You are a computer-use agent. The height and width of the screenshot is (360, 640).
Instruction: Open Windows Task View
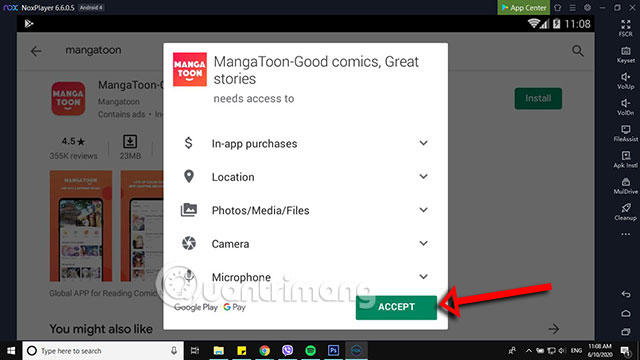click(195, 351)
